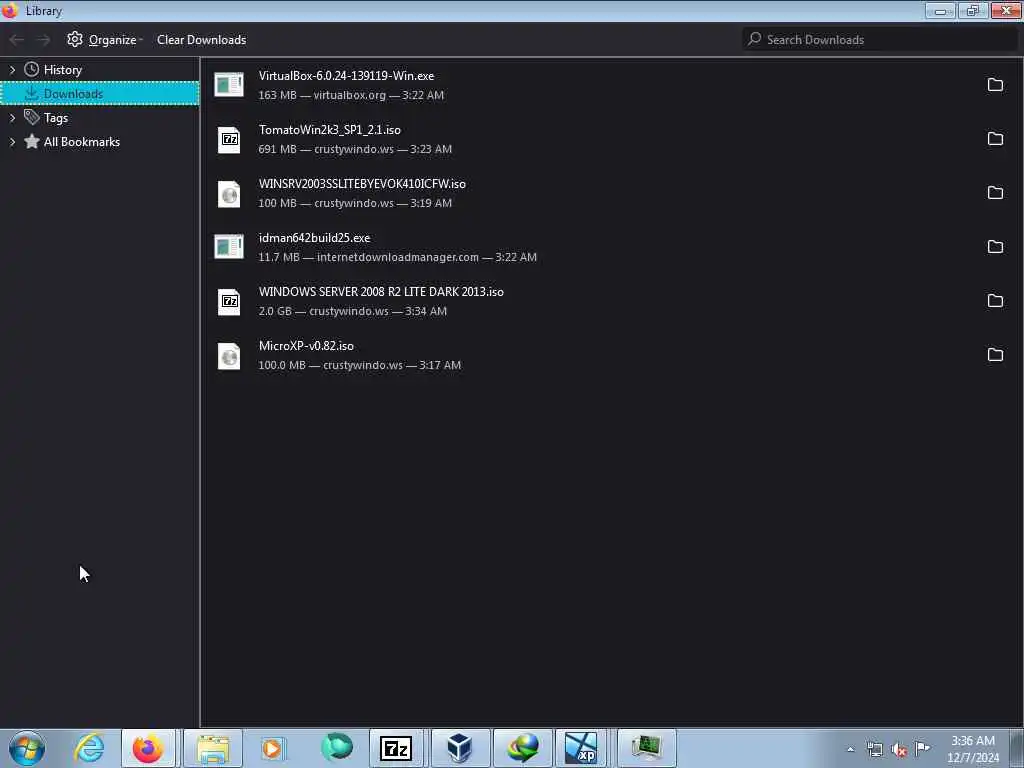Click the History clock icon
Screen dimensions: 1024x768
pyautogui.click(x=31, y=69)
